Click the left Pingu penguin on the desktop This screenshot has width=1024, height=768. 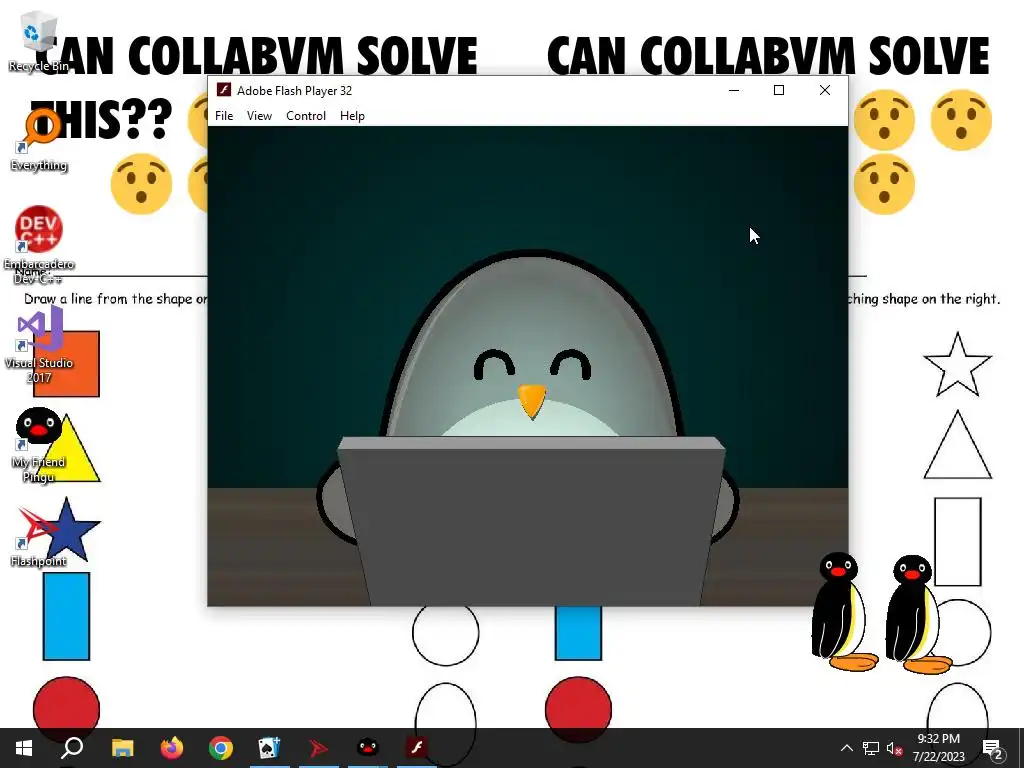pos(844,611)
